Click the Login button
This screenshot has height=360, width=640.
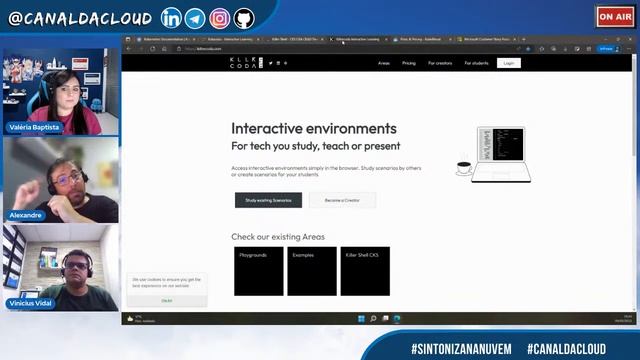(x=509, y=63)
